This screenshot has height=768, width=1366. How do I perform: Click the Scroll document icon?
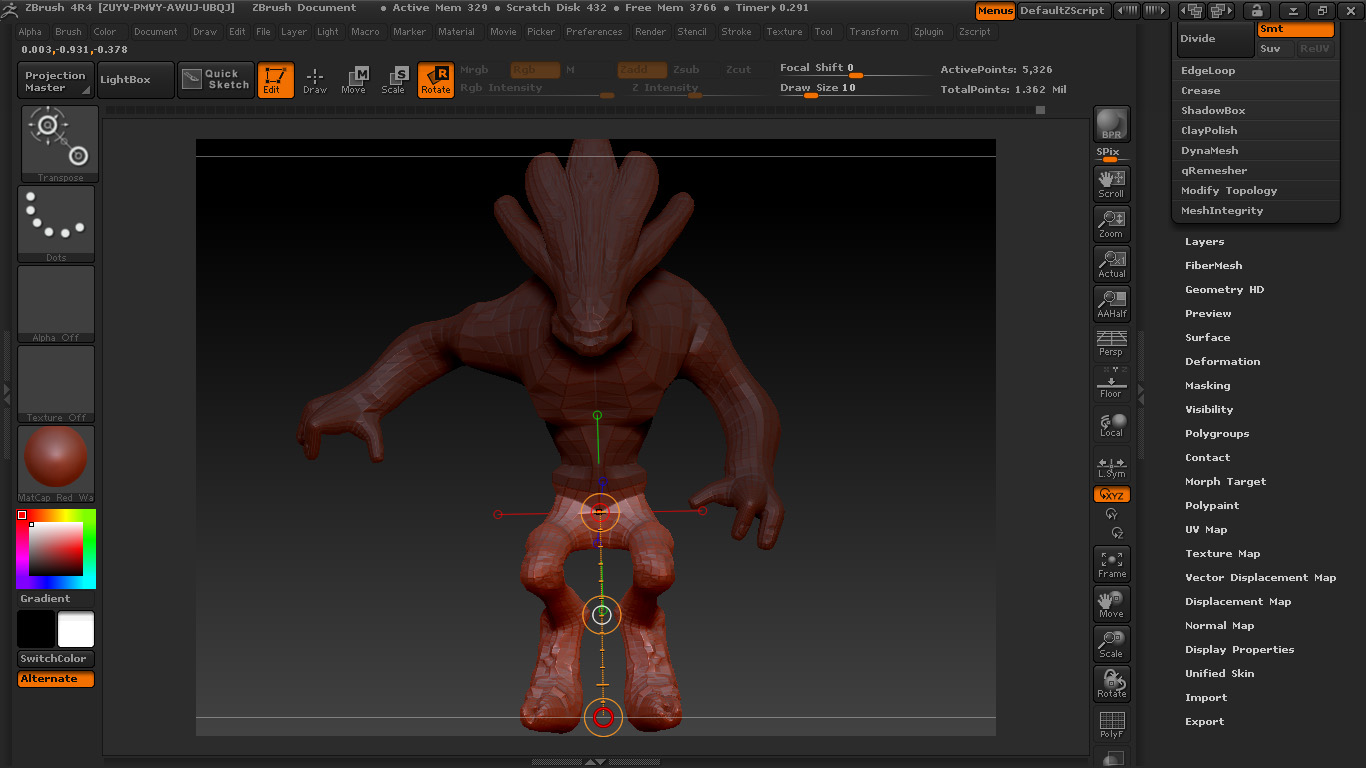pos(1111,183)
